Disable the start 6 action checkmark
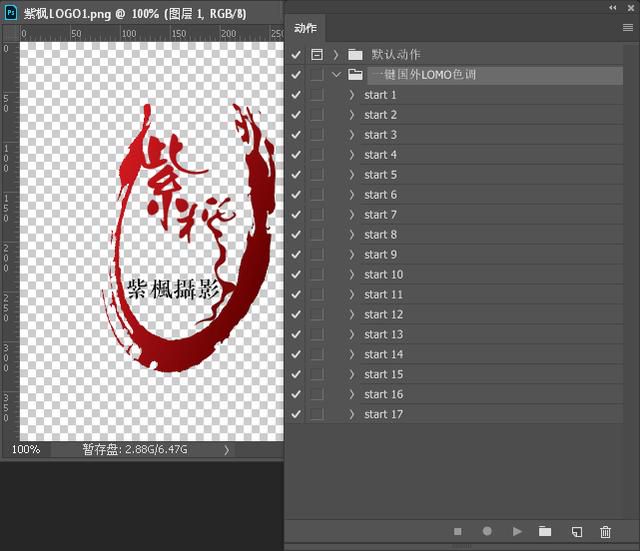This screenshot has width=640, height=551. pos(296,195)
